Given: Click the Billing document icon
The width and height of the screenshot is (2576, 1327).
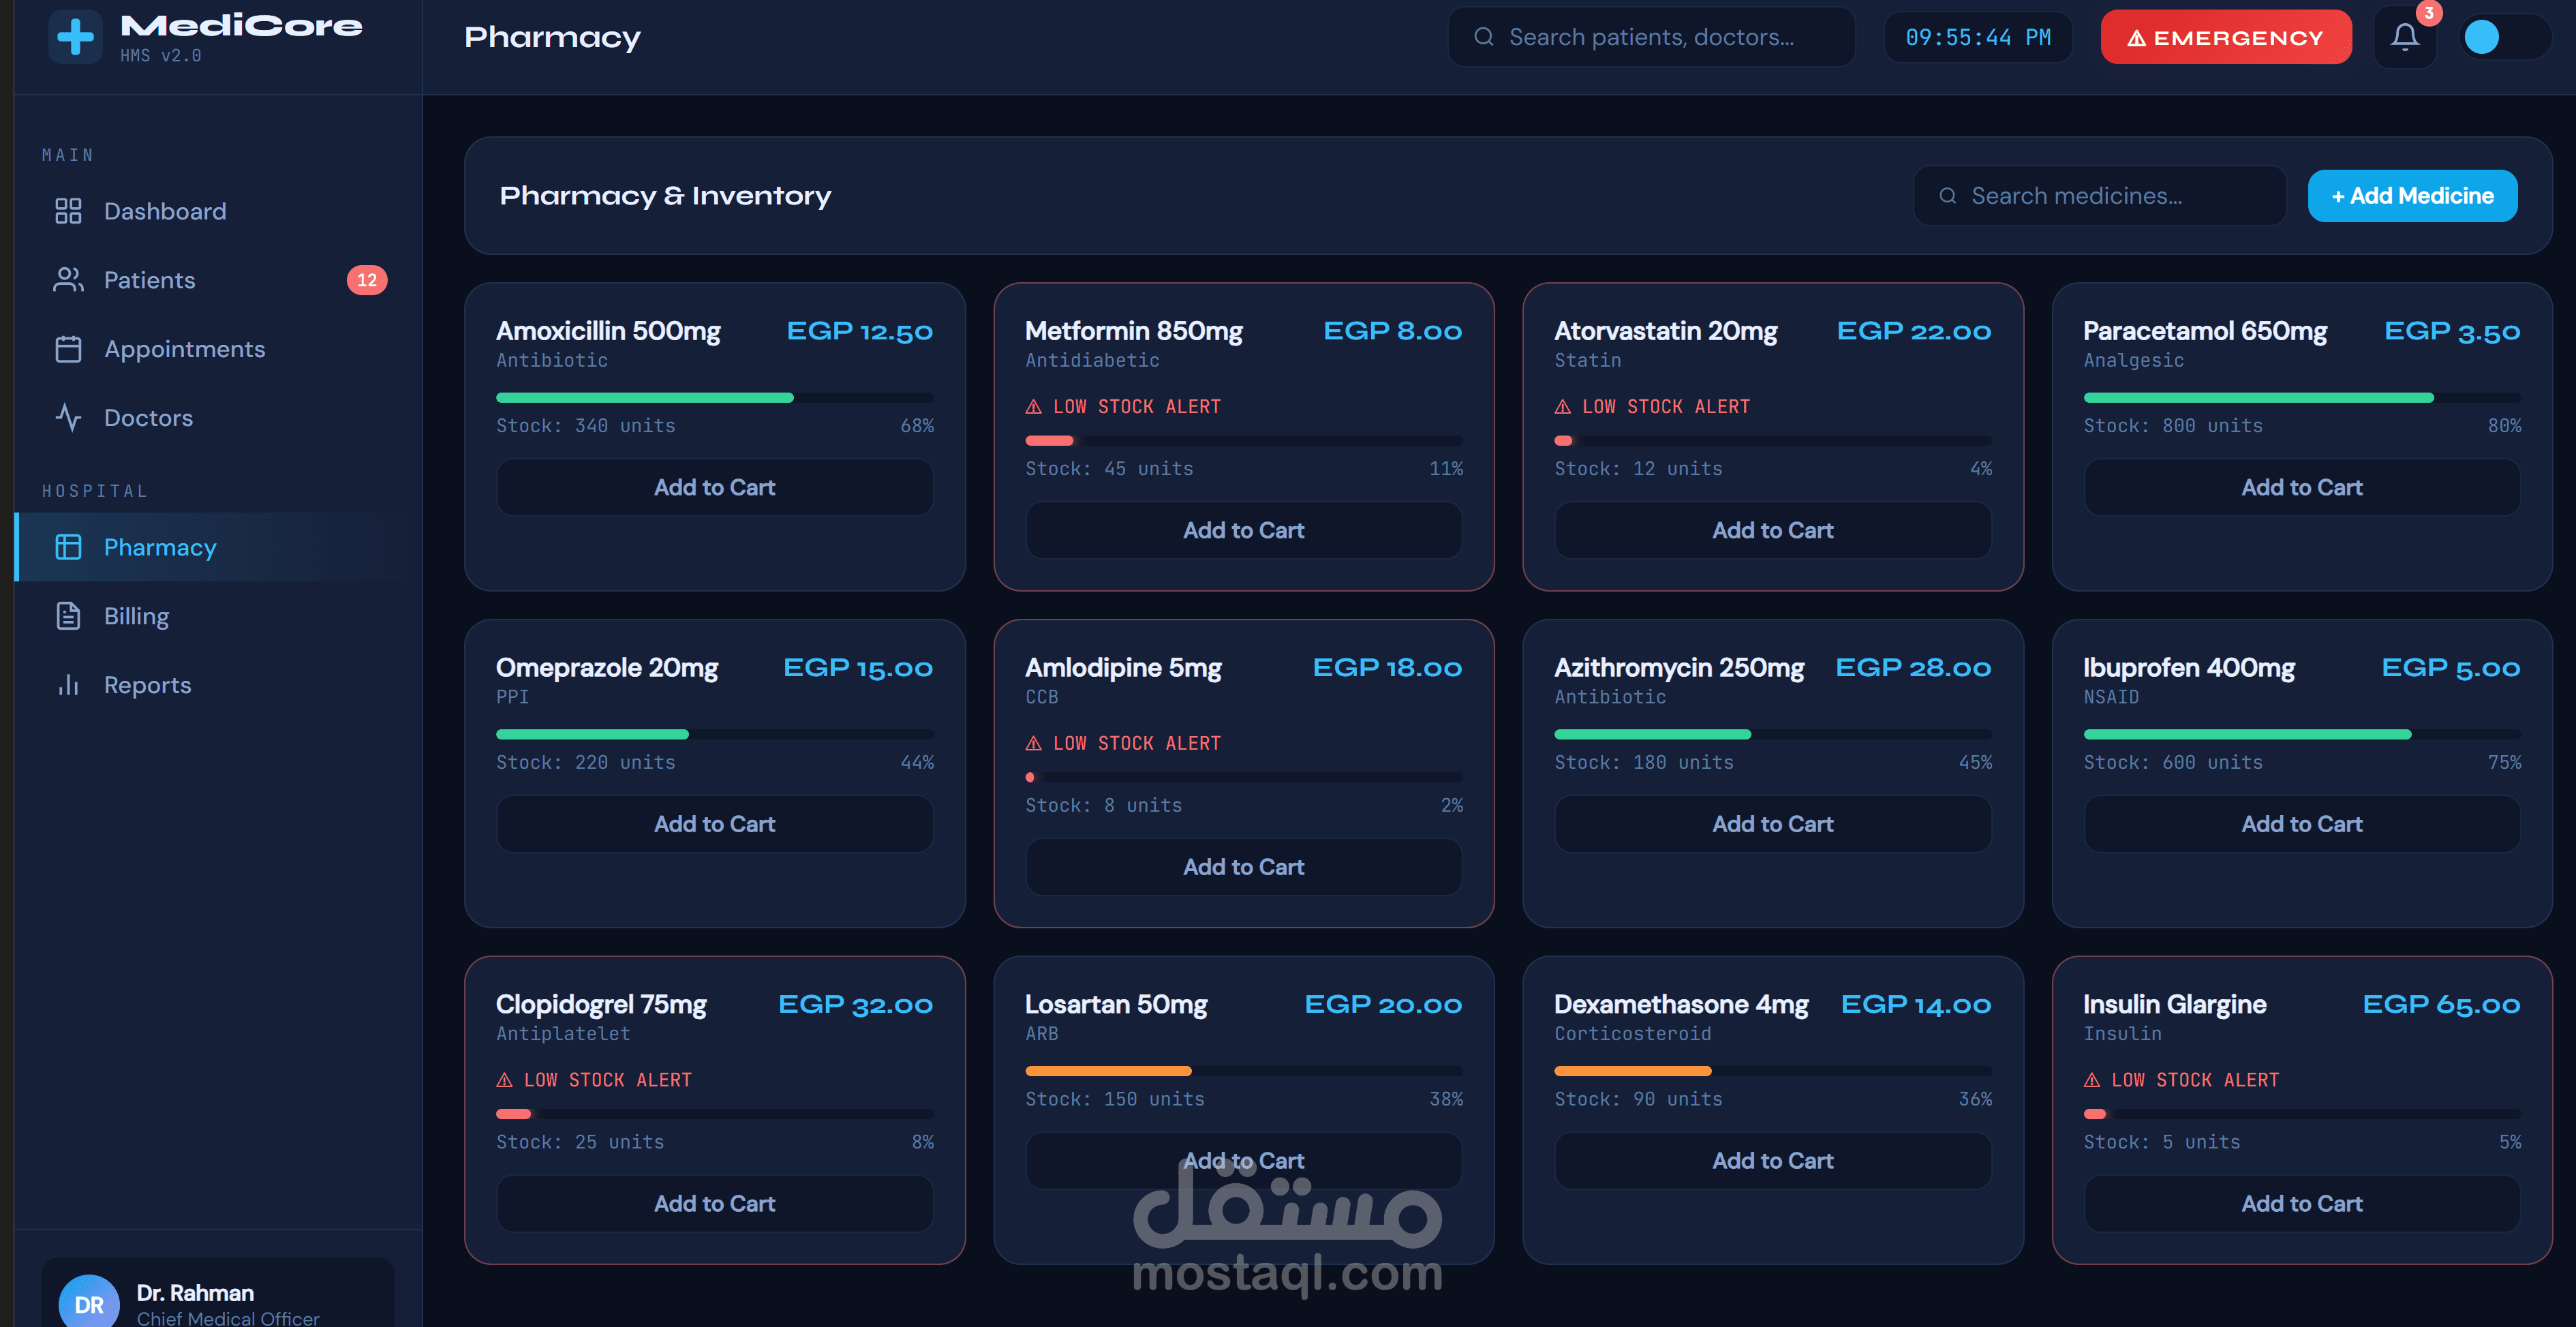Looking at the screenshot, I should point(68,616).
